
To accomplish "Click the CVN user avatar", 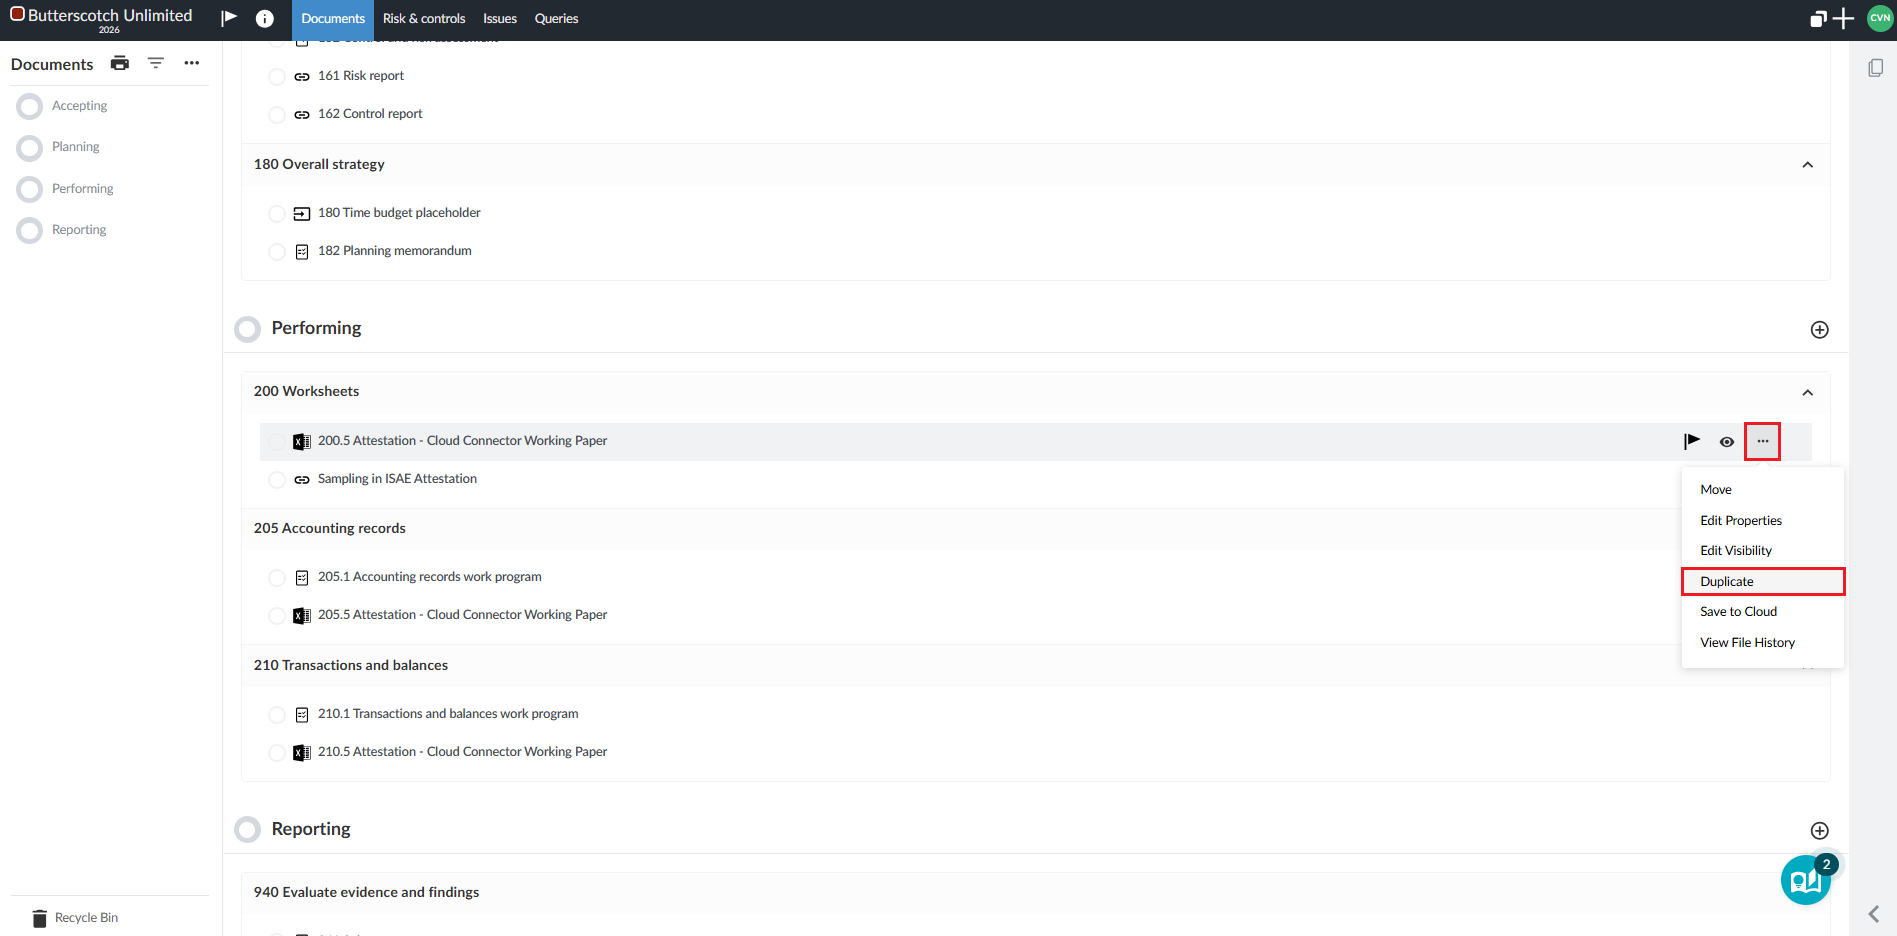I will point(1880,18).
